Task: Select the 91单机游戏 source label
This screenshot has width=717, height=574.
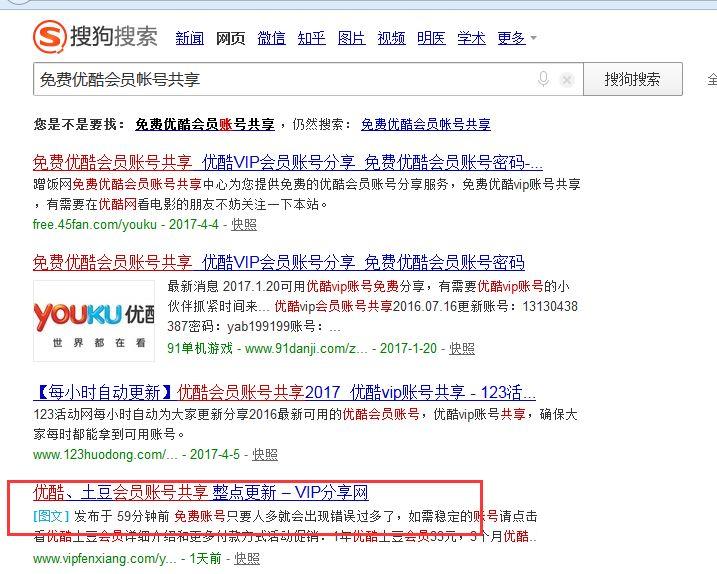Action: click(200, 349)
